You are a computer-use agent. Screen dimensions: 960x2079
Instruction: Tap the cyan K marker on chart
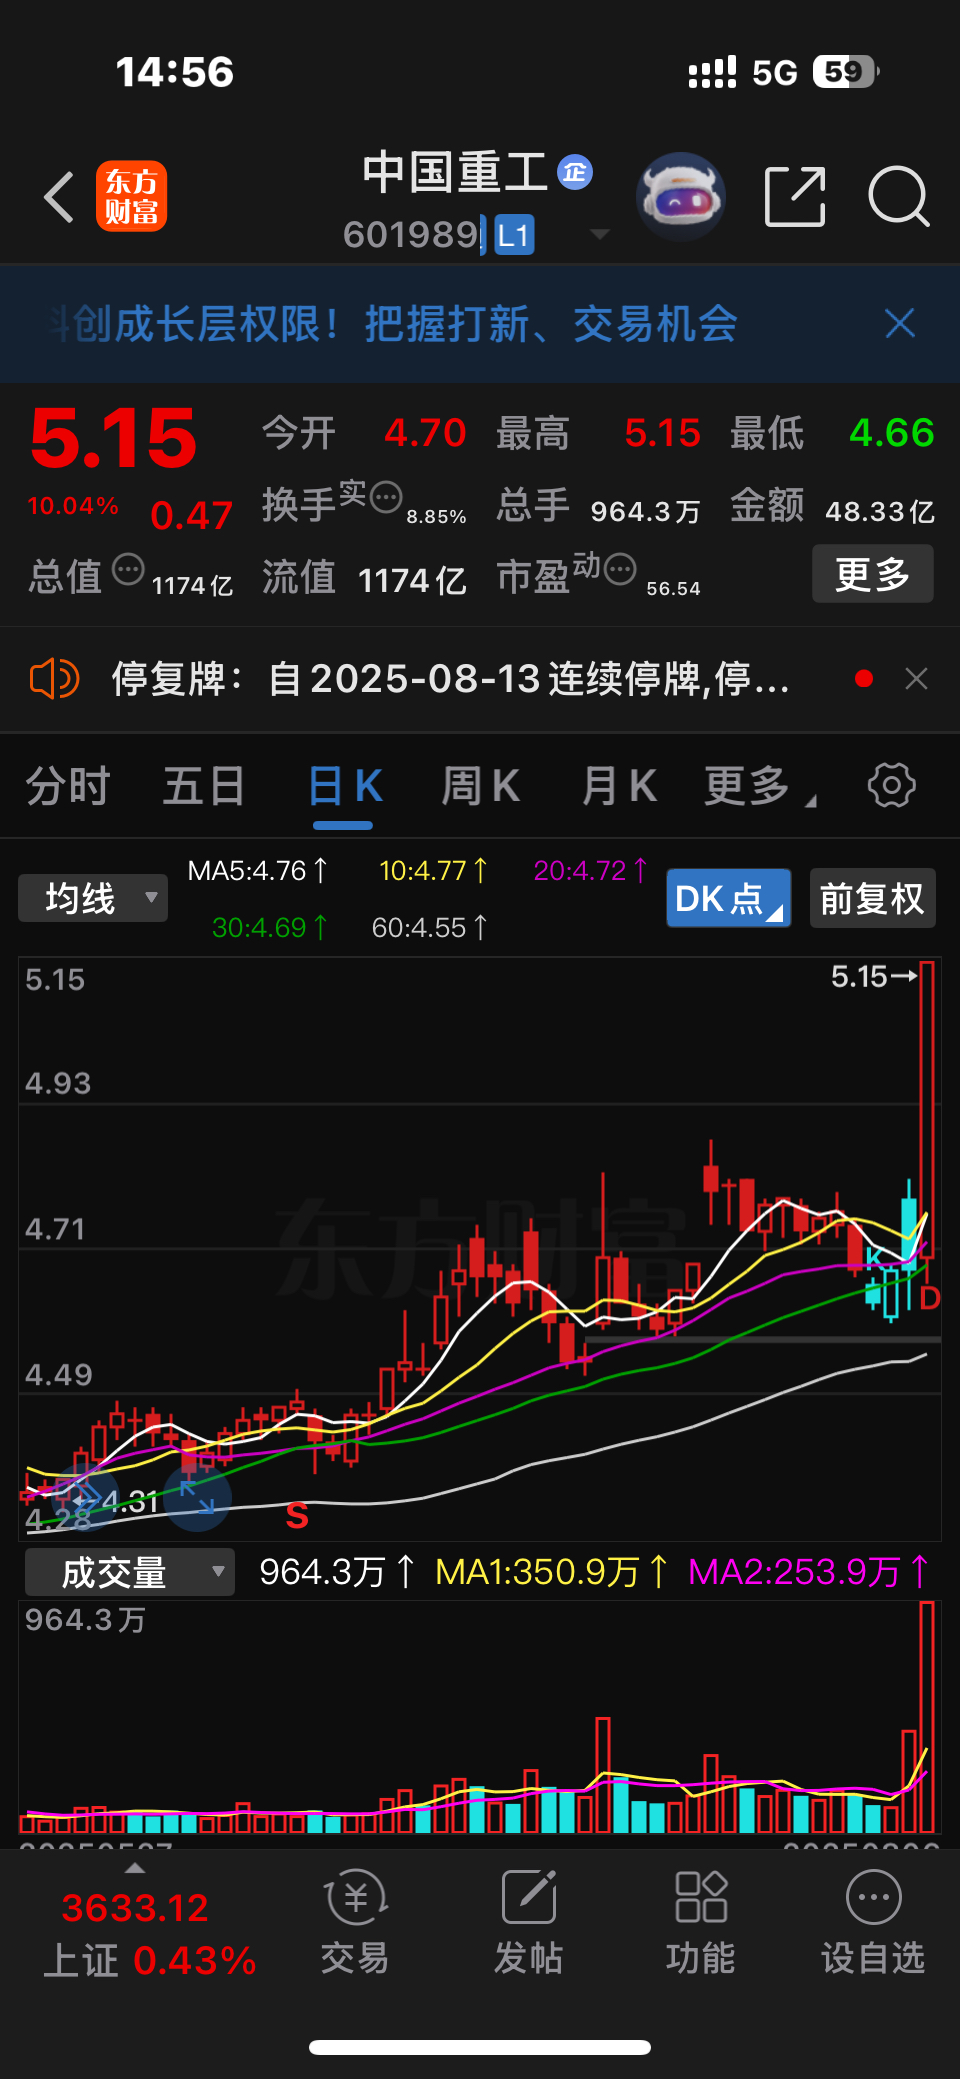click(873, 1257)
